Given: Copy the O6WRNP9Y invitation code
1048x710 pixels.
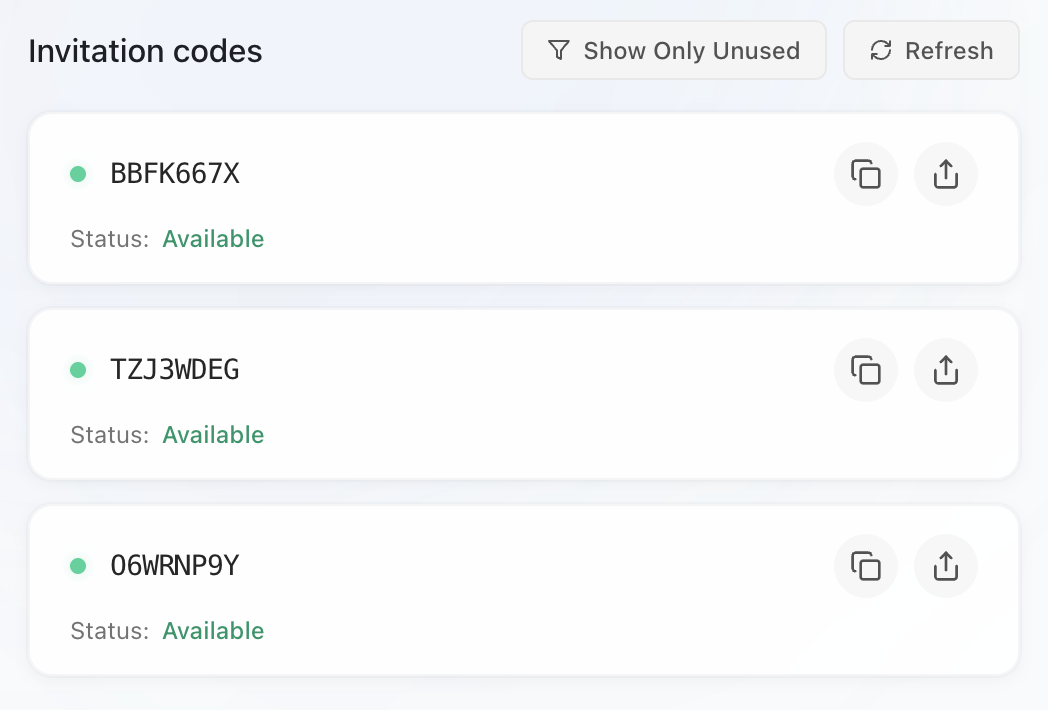Looking at the screenshot, I should 866,566.
